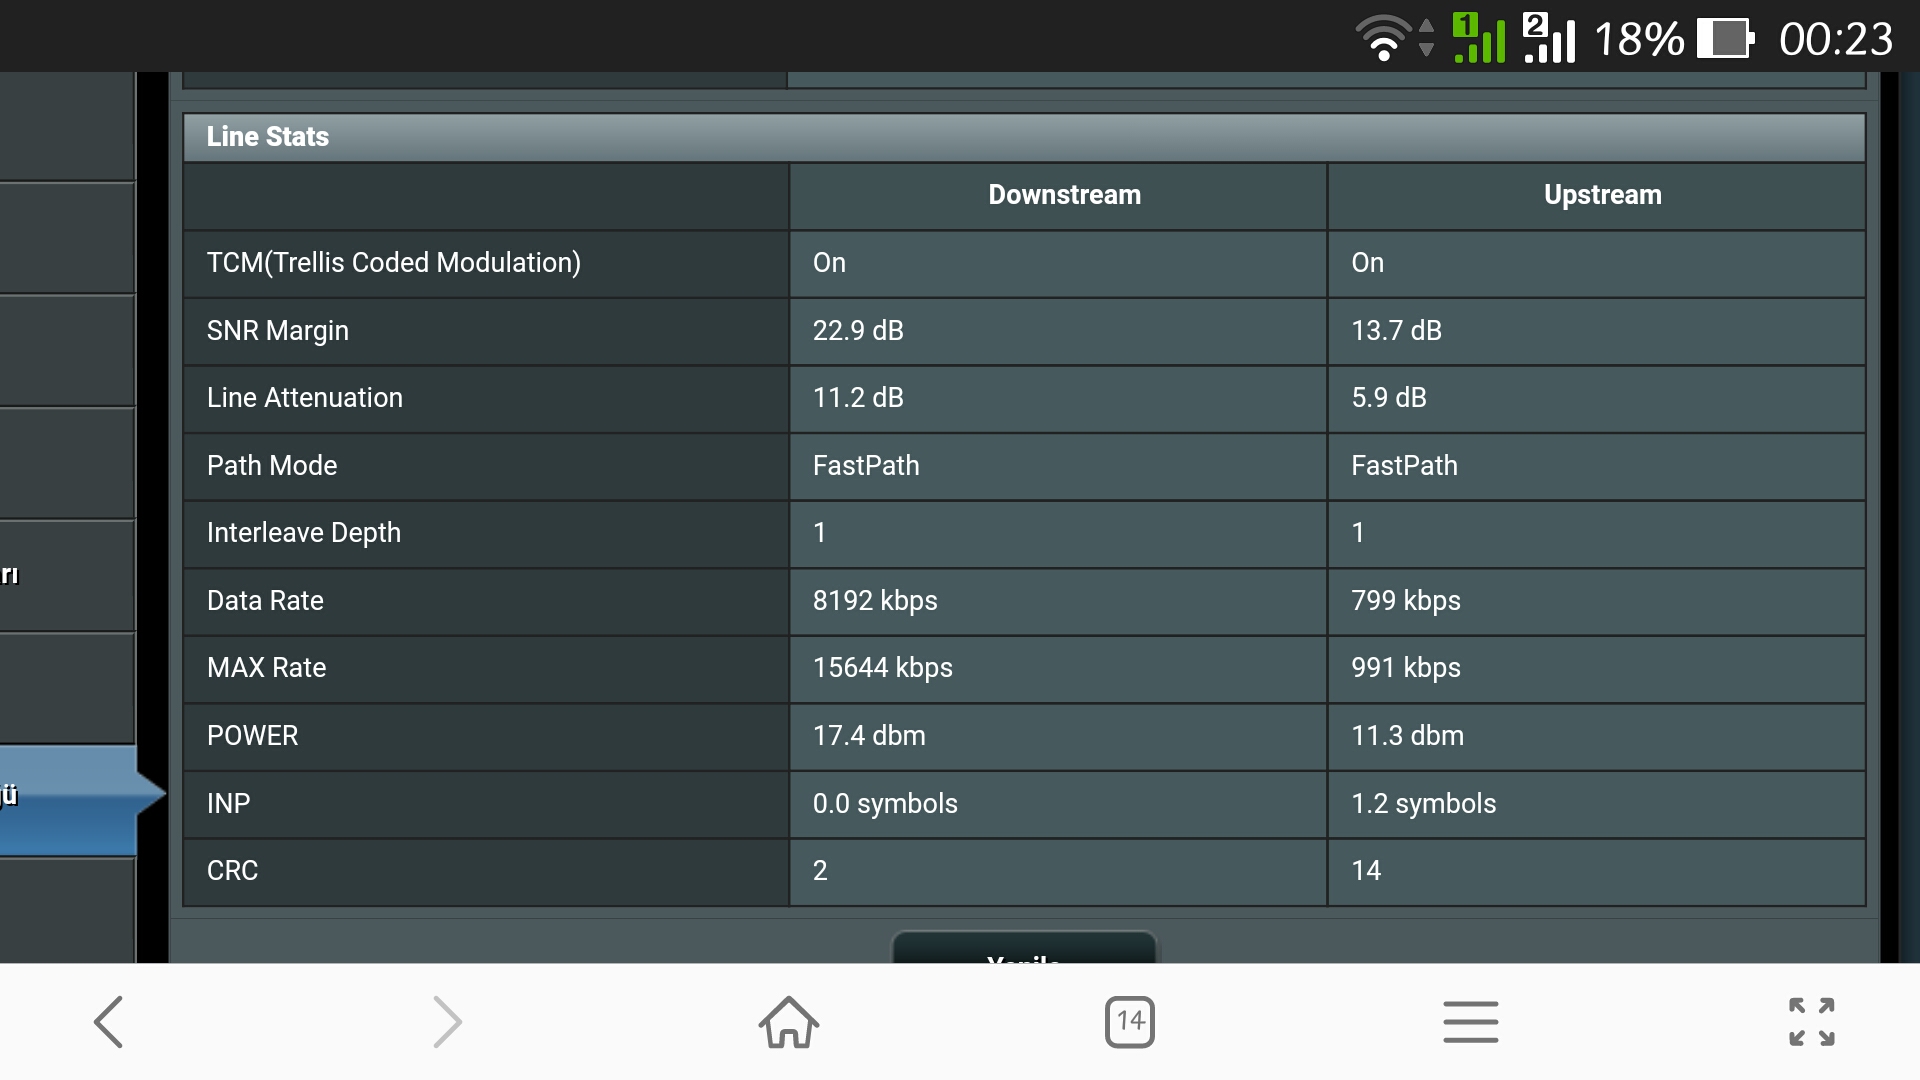1920x1080 pixels.
Task: Toggle fullscreen with the expand arrows icon
Action: [1811, 1021]
